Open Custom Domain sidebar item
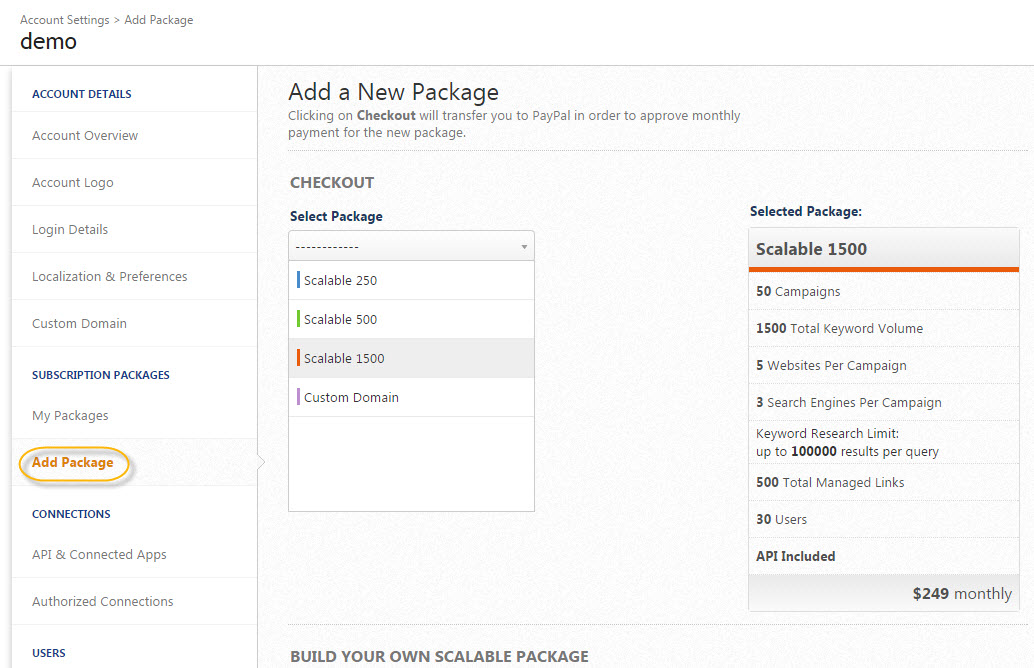 (x=79, y=323)
